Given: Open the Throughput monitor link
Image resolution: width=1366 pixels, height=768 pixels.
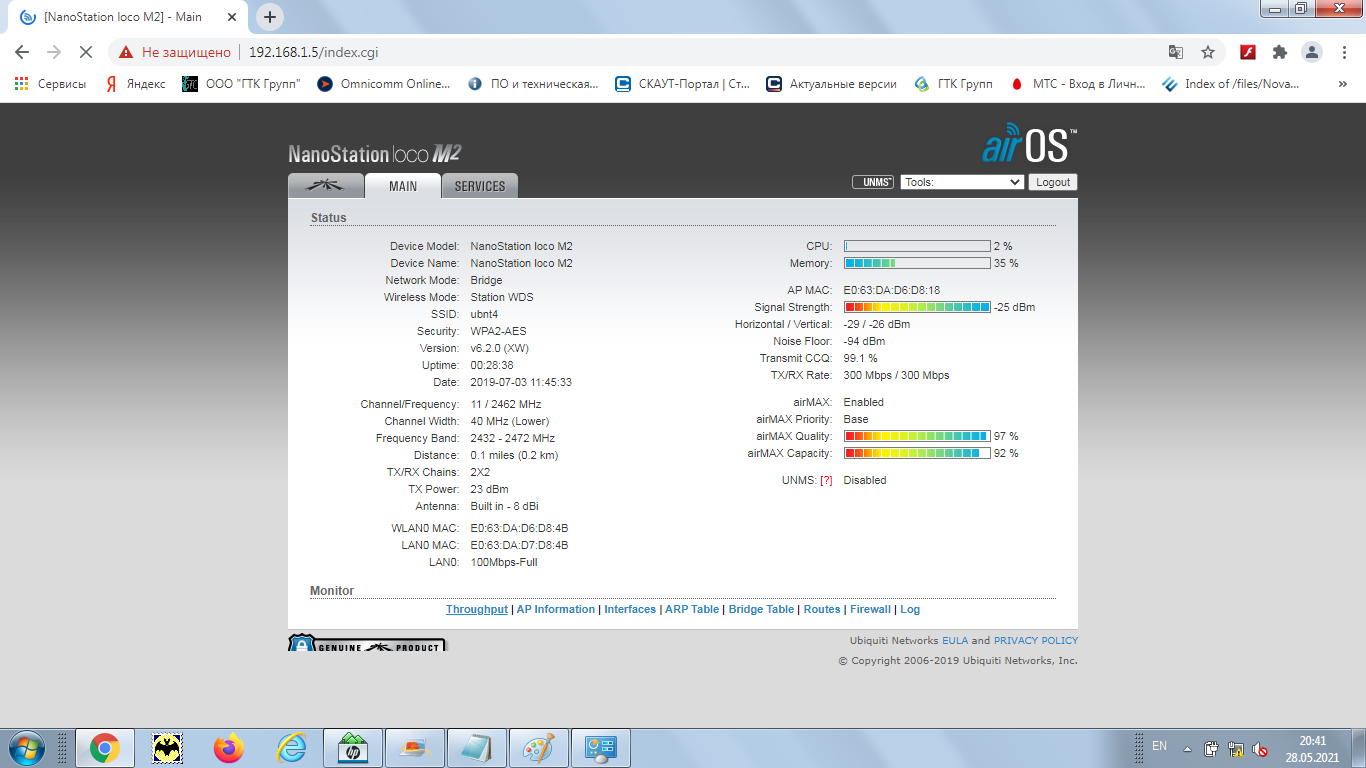Looking at the screenshot, I should 477,609.
